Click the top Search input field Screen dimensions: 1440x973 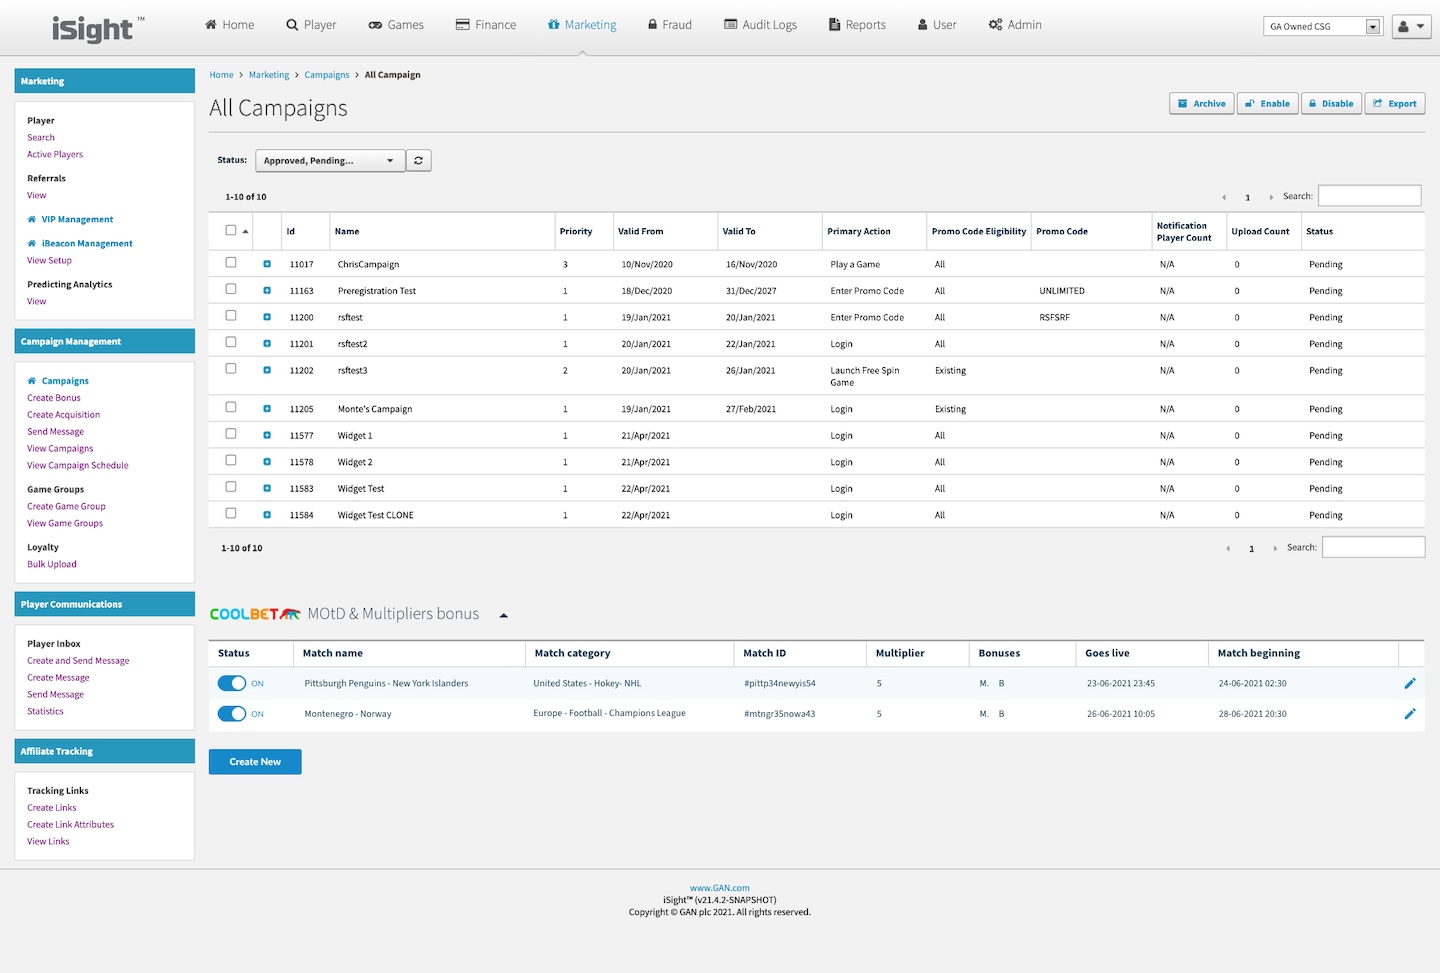click(x=1369, y=196)
